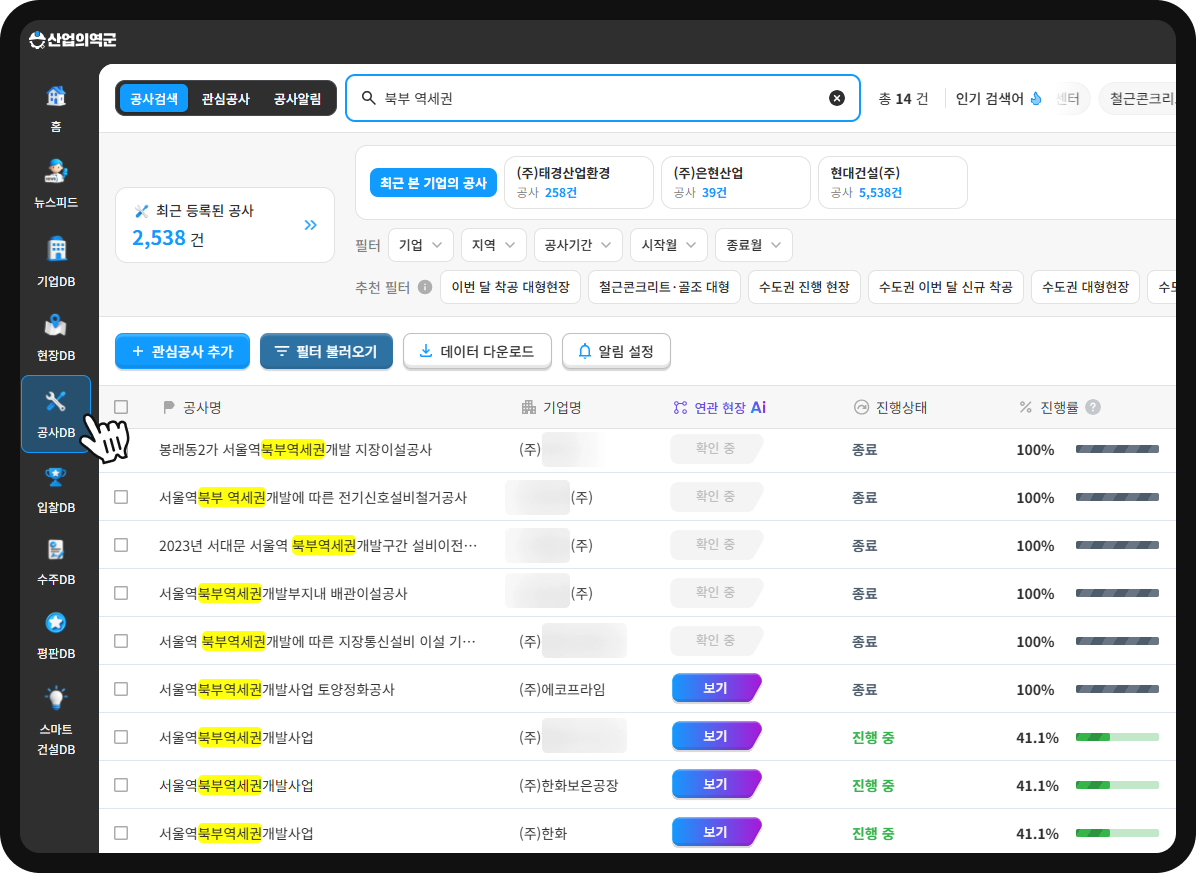This screenshot has width=1196, height=873.
Task: Check the 서울역북부역세권개발사업 row for (주)한화보은공장
Action: pos(121,785)
